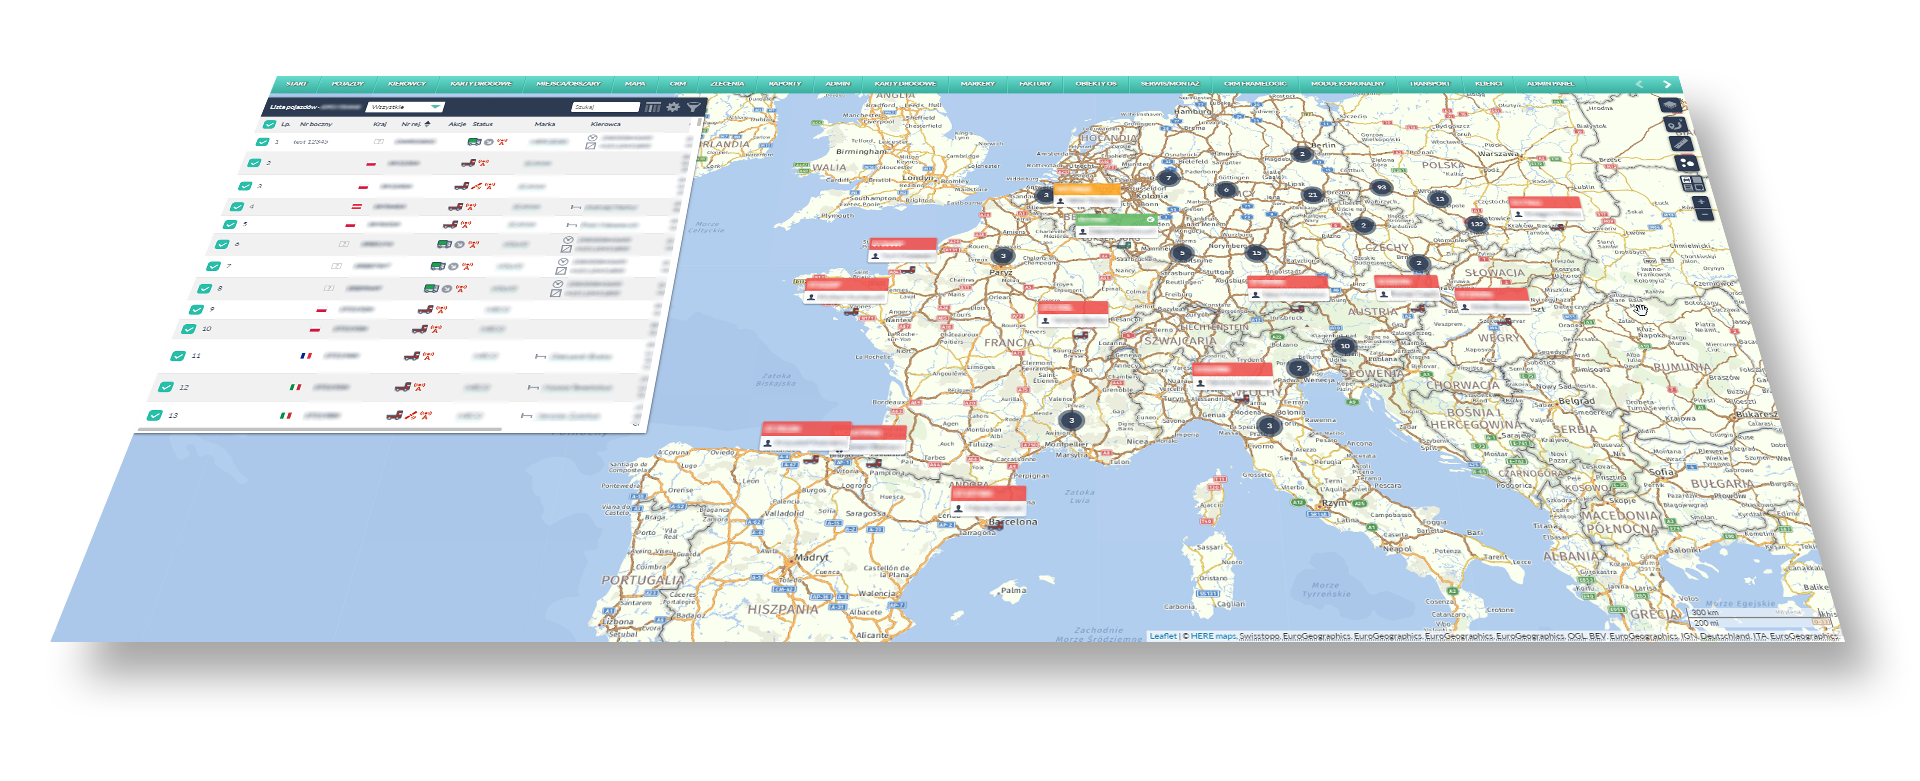
Task: Click the Italy flag in row 12
Action: tap(295, 386)
